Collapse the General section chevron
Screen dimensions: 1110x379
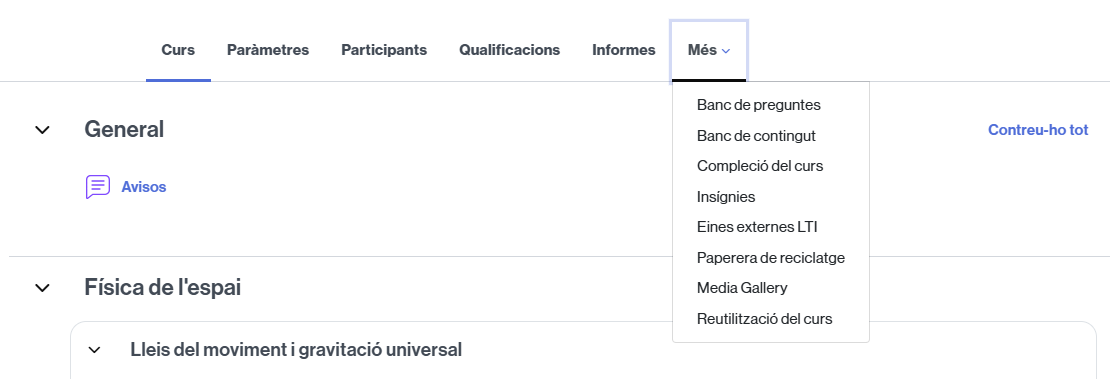(x=42, y=130)
